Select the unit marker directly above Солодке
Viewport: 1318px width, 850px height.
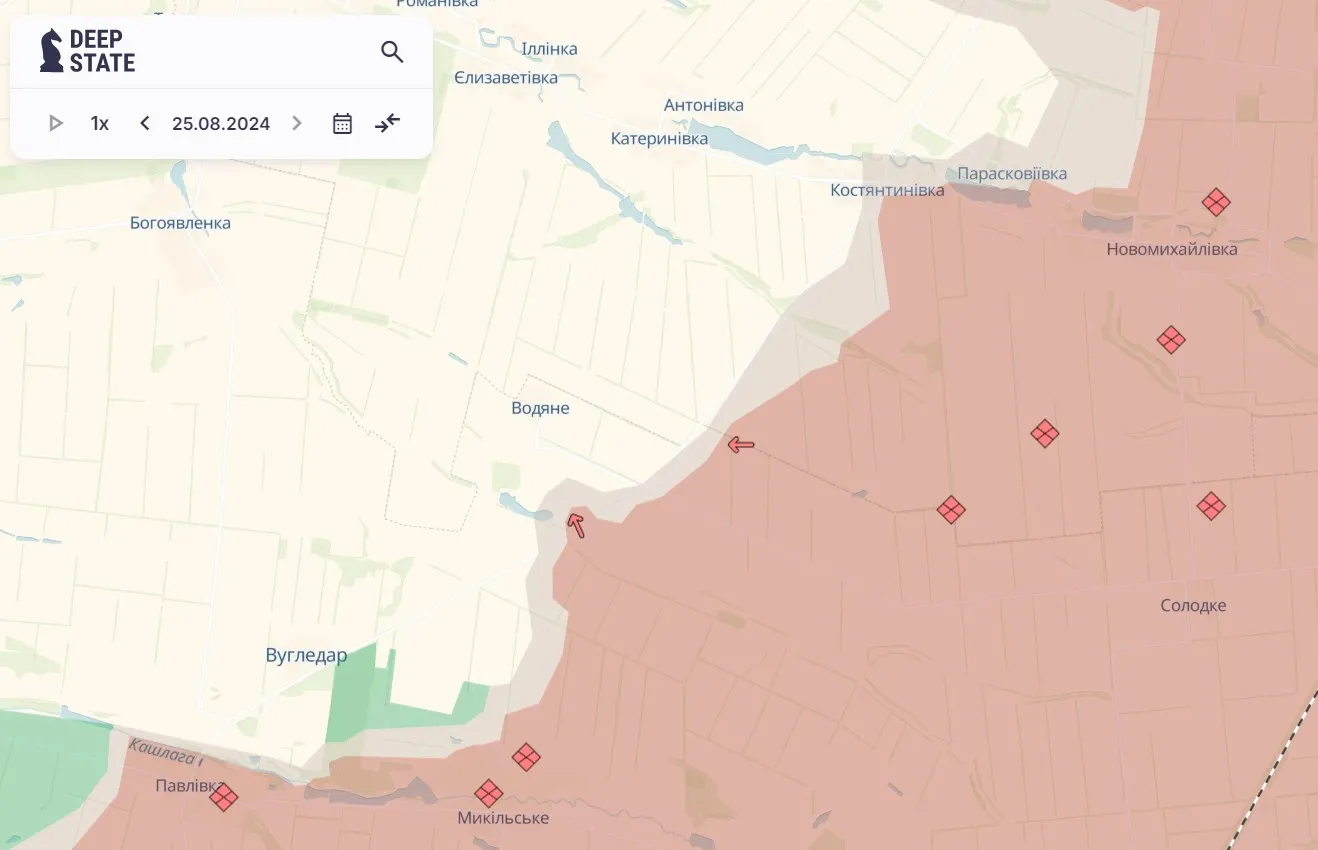click(x=1211, y=506)
